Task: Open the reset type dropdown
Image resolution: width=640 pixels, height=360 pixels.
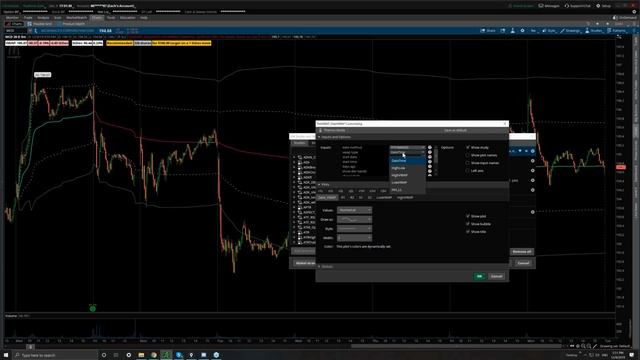Action: (407, 152)
